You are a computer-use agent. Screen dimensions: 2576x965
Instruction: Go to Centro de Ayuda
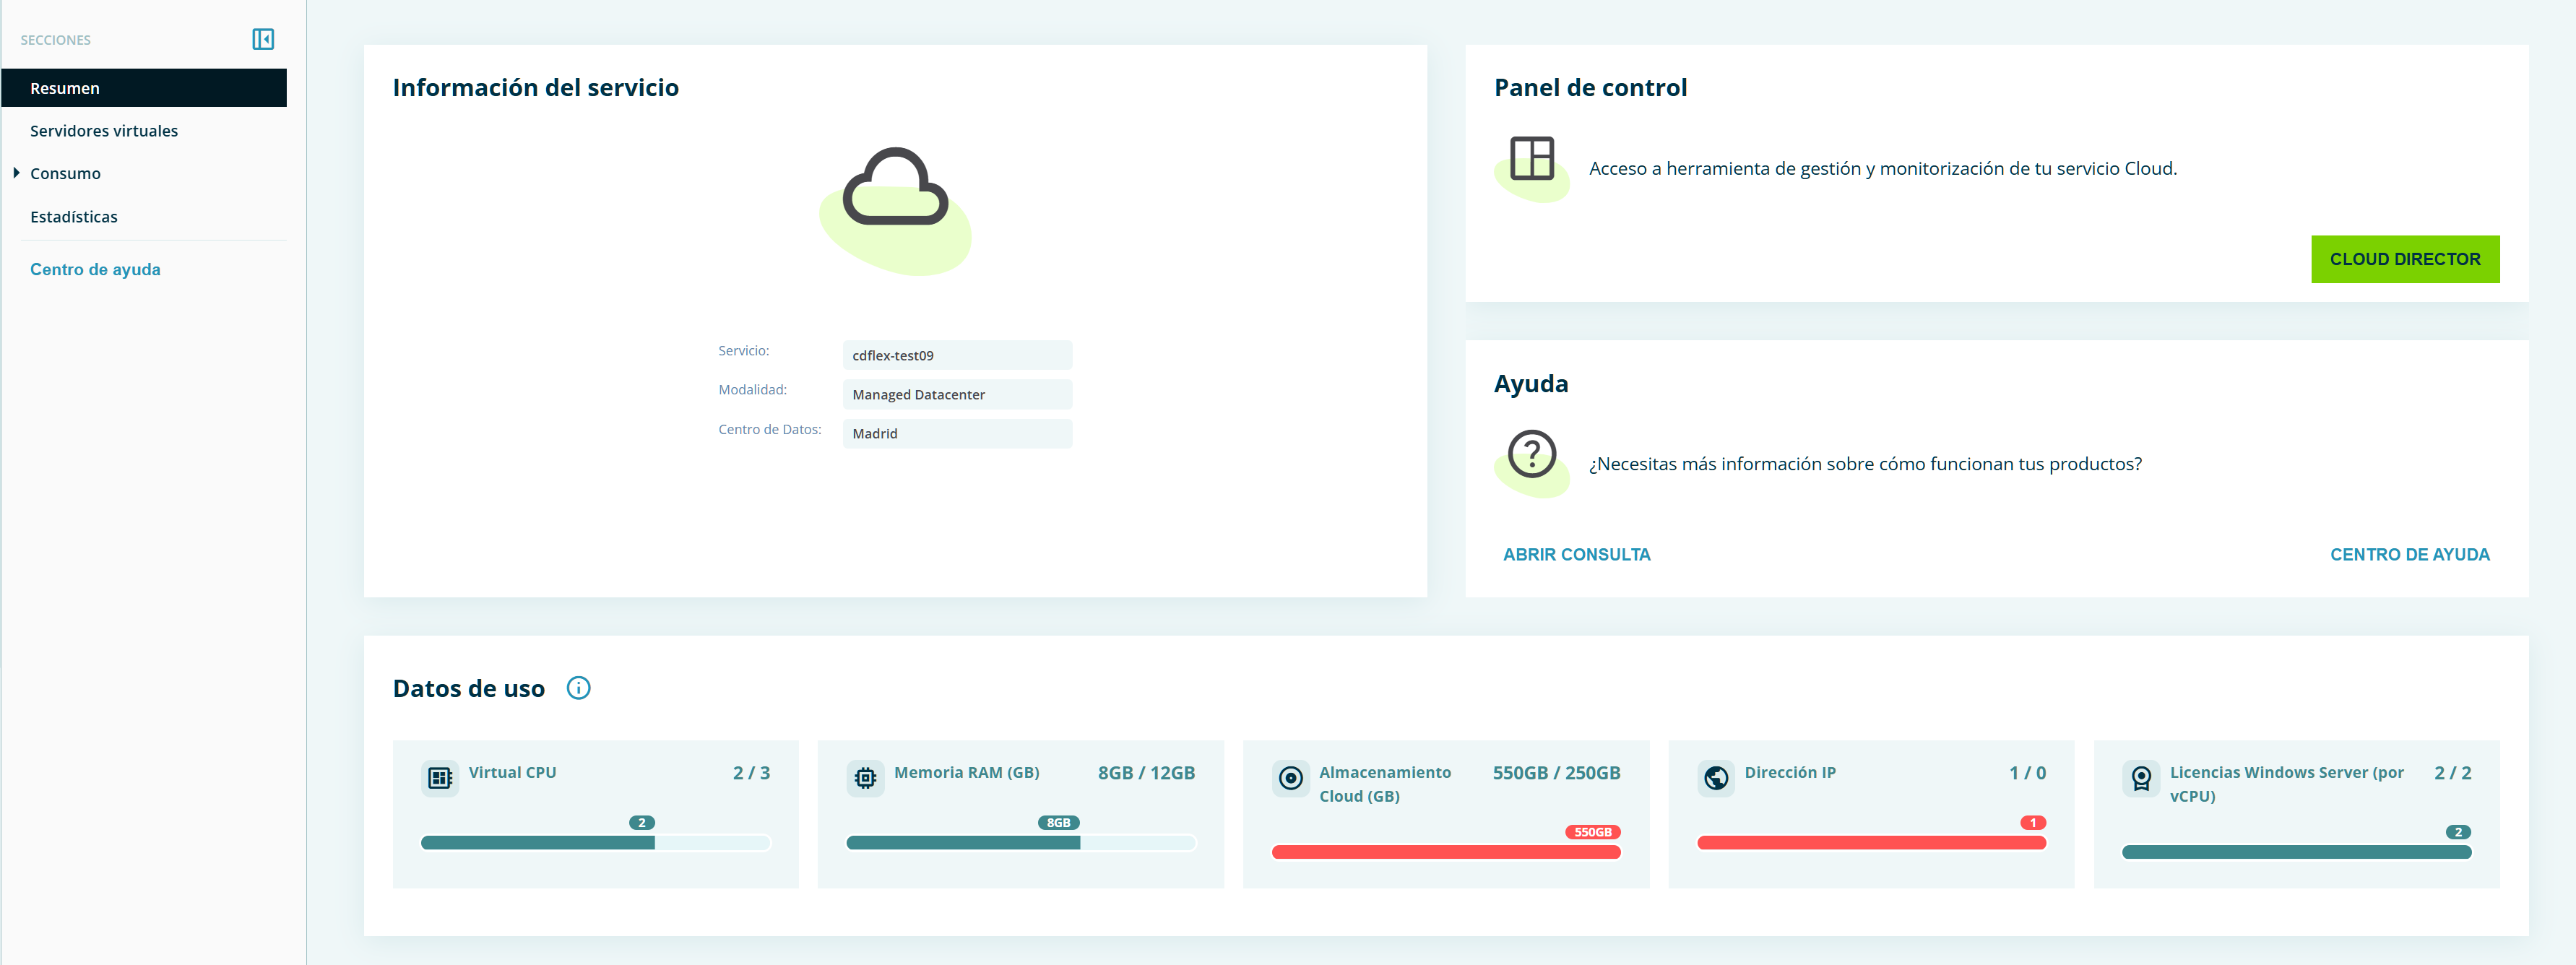click(x=2411, y=554)
